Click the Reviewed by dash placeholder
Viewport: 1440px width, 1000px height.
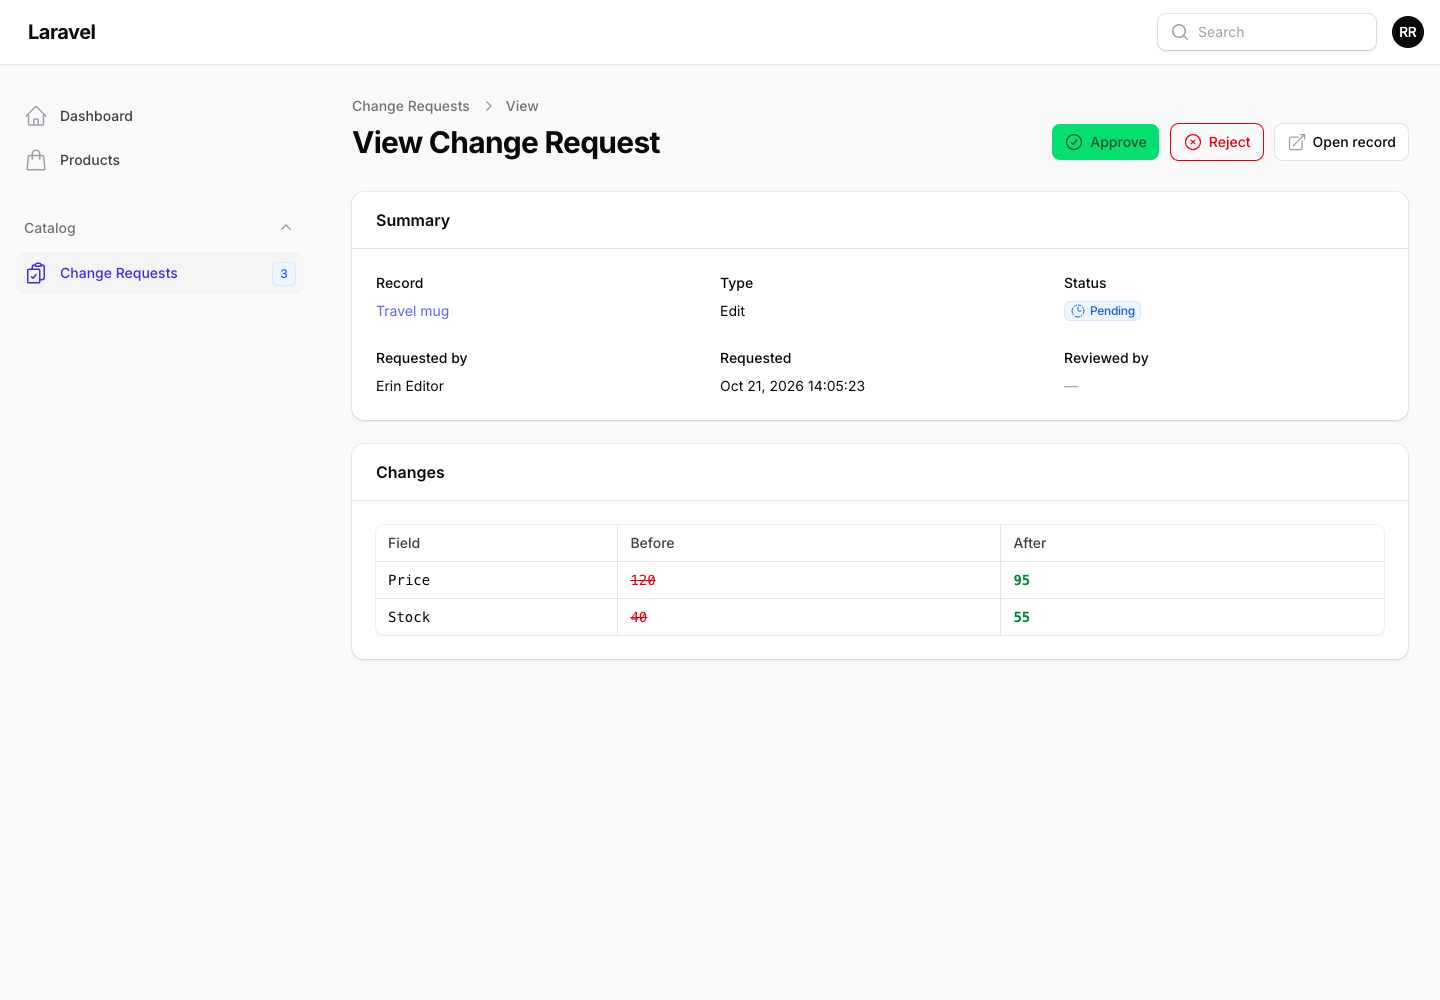coord(1071,386)
